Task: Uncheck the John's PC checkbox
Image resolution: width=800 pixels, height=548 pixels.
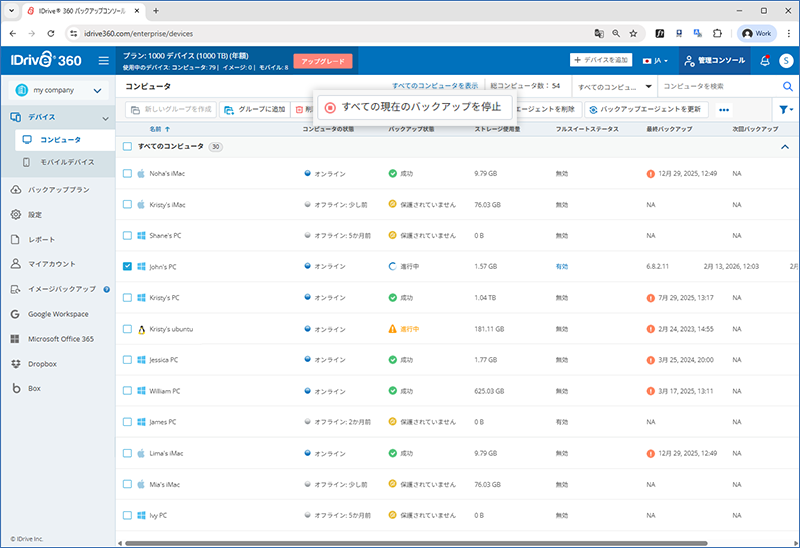Action: point(127,267)
